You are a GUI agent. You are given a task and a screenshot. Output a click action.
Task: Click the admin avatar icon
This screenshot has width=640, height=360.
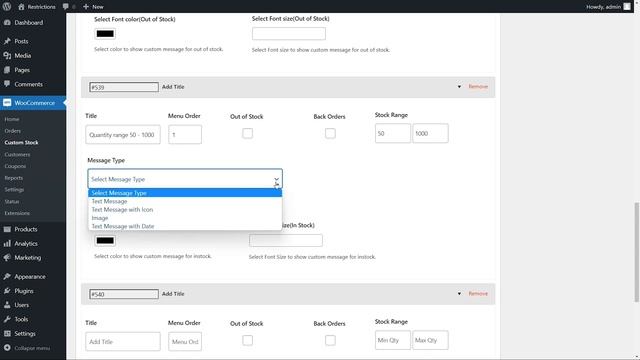[627, 7]
